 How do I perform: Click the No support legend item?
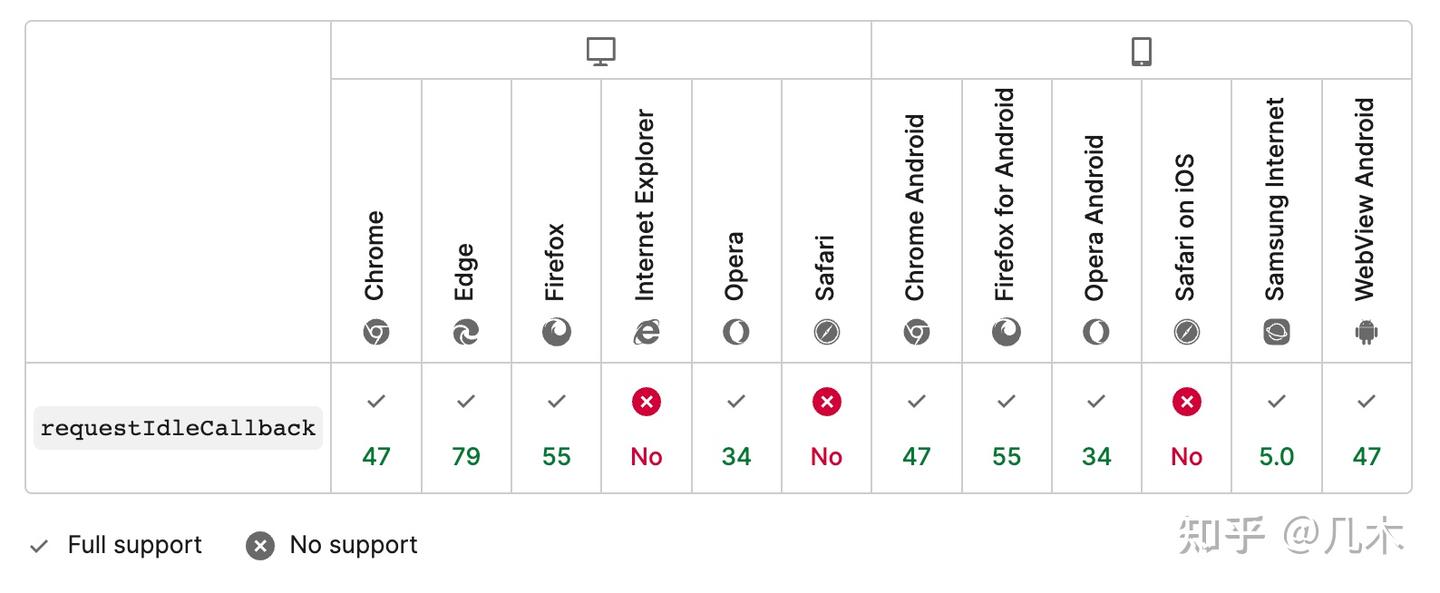point(332,545)
